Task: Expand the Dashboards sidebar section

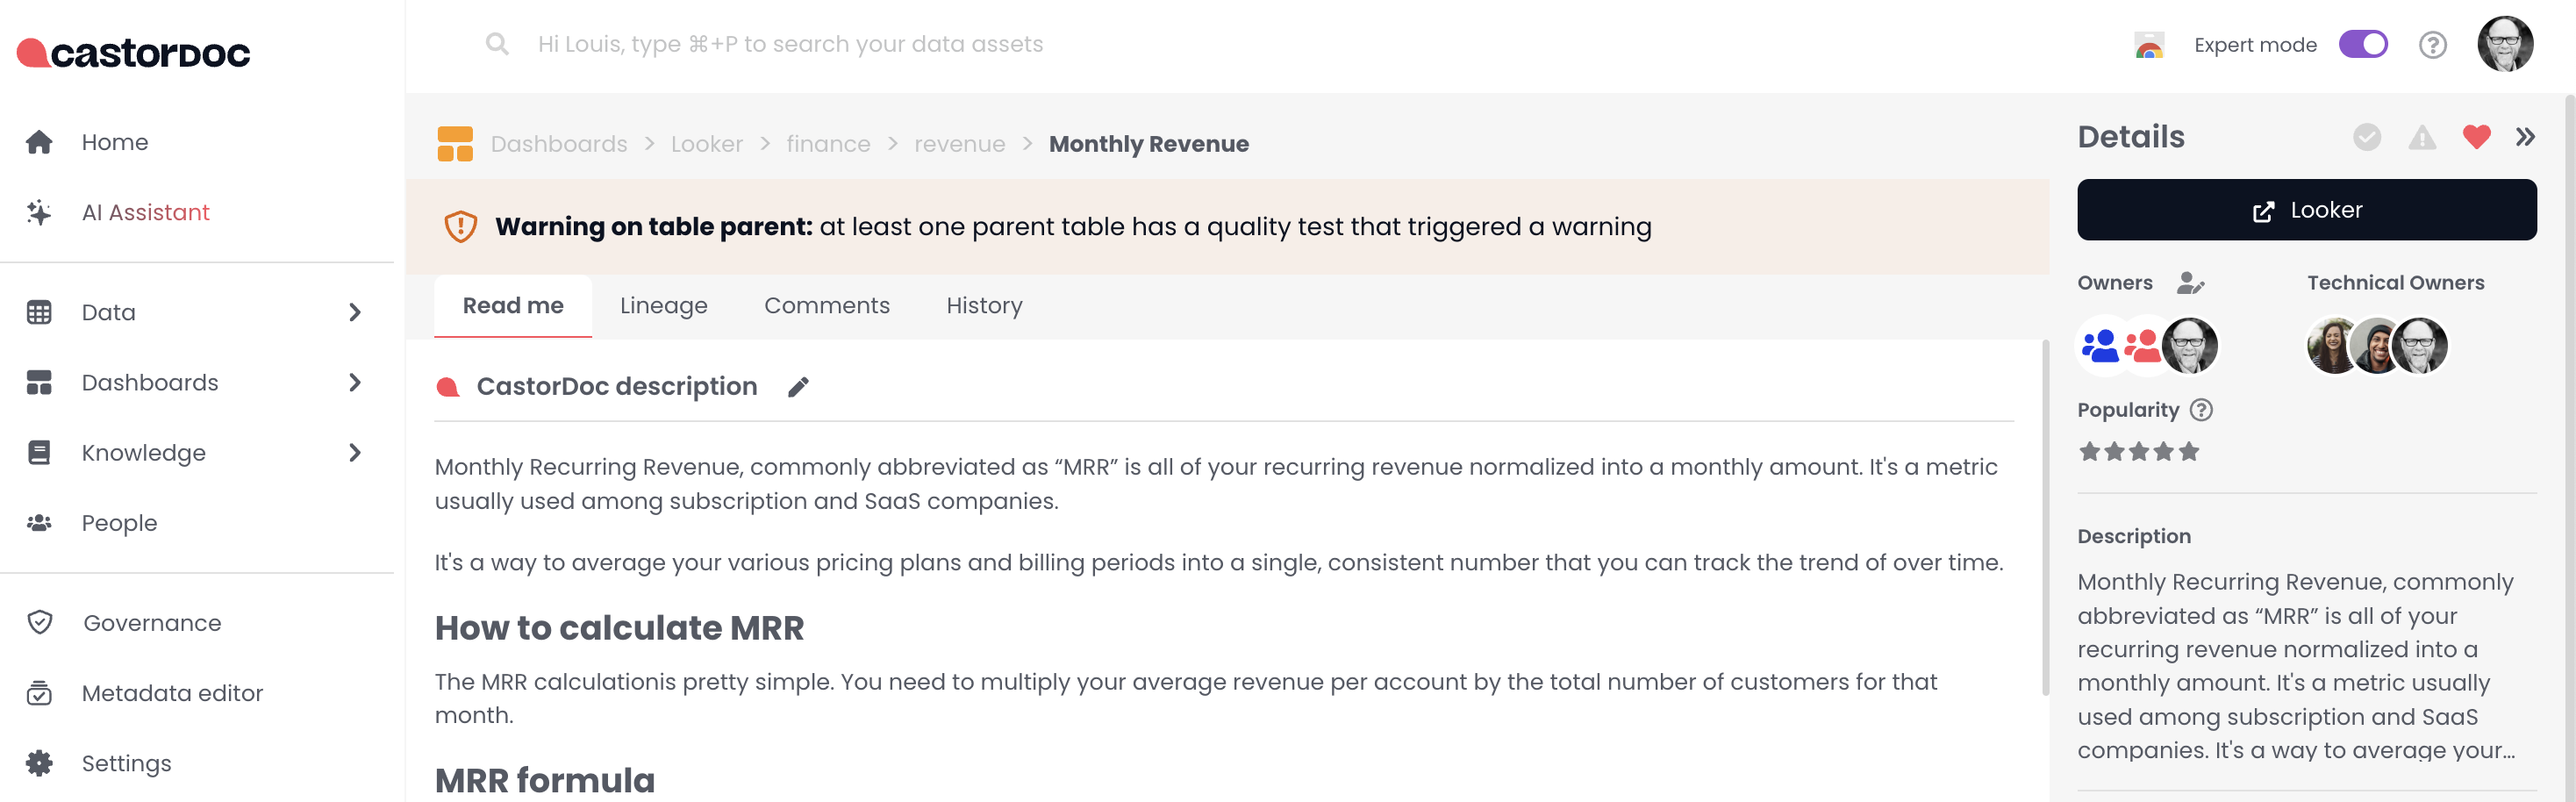Action: pyautogui.click(x=354, y=382)
